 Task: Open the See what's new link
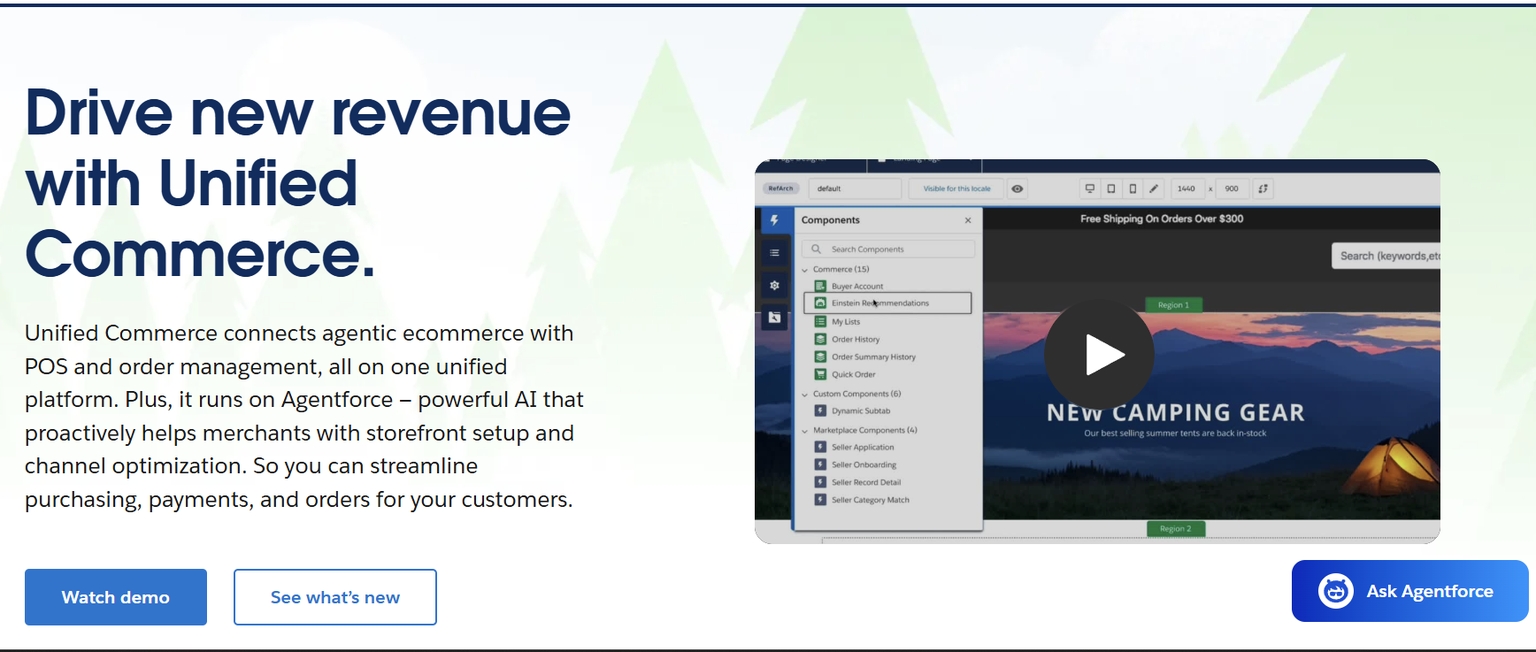click(x=335, y=597)
